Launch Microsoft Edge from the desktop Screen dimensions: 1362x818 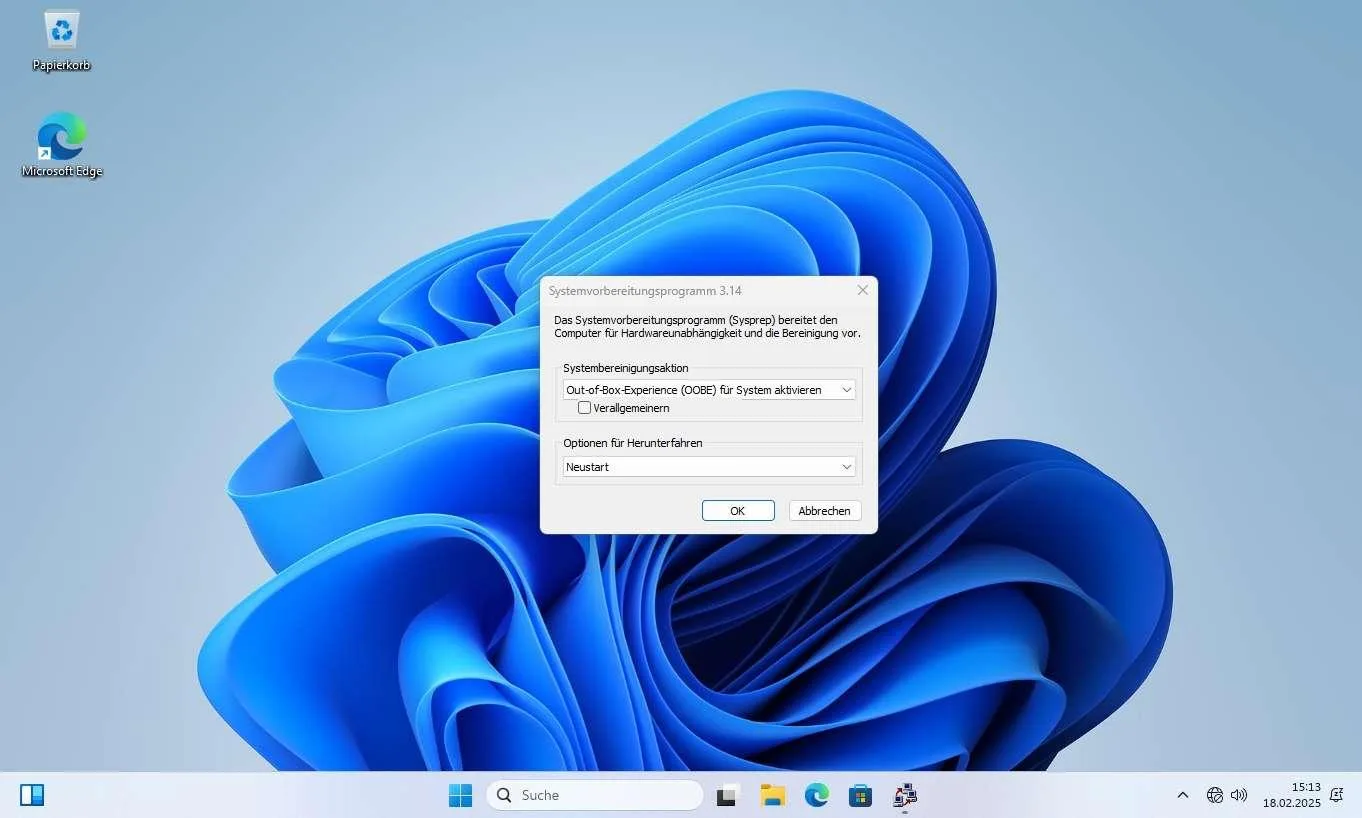tap(61, 140)
